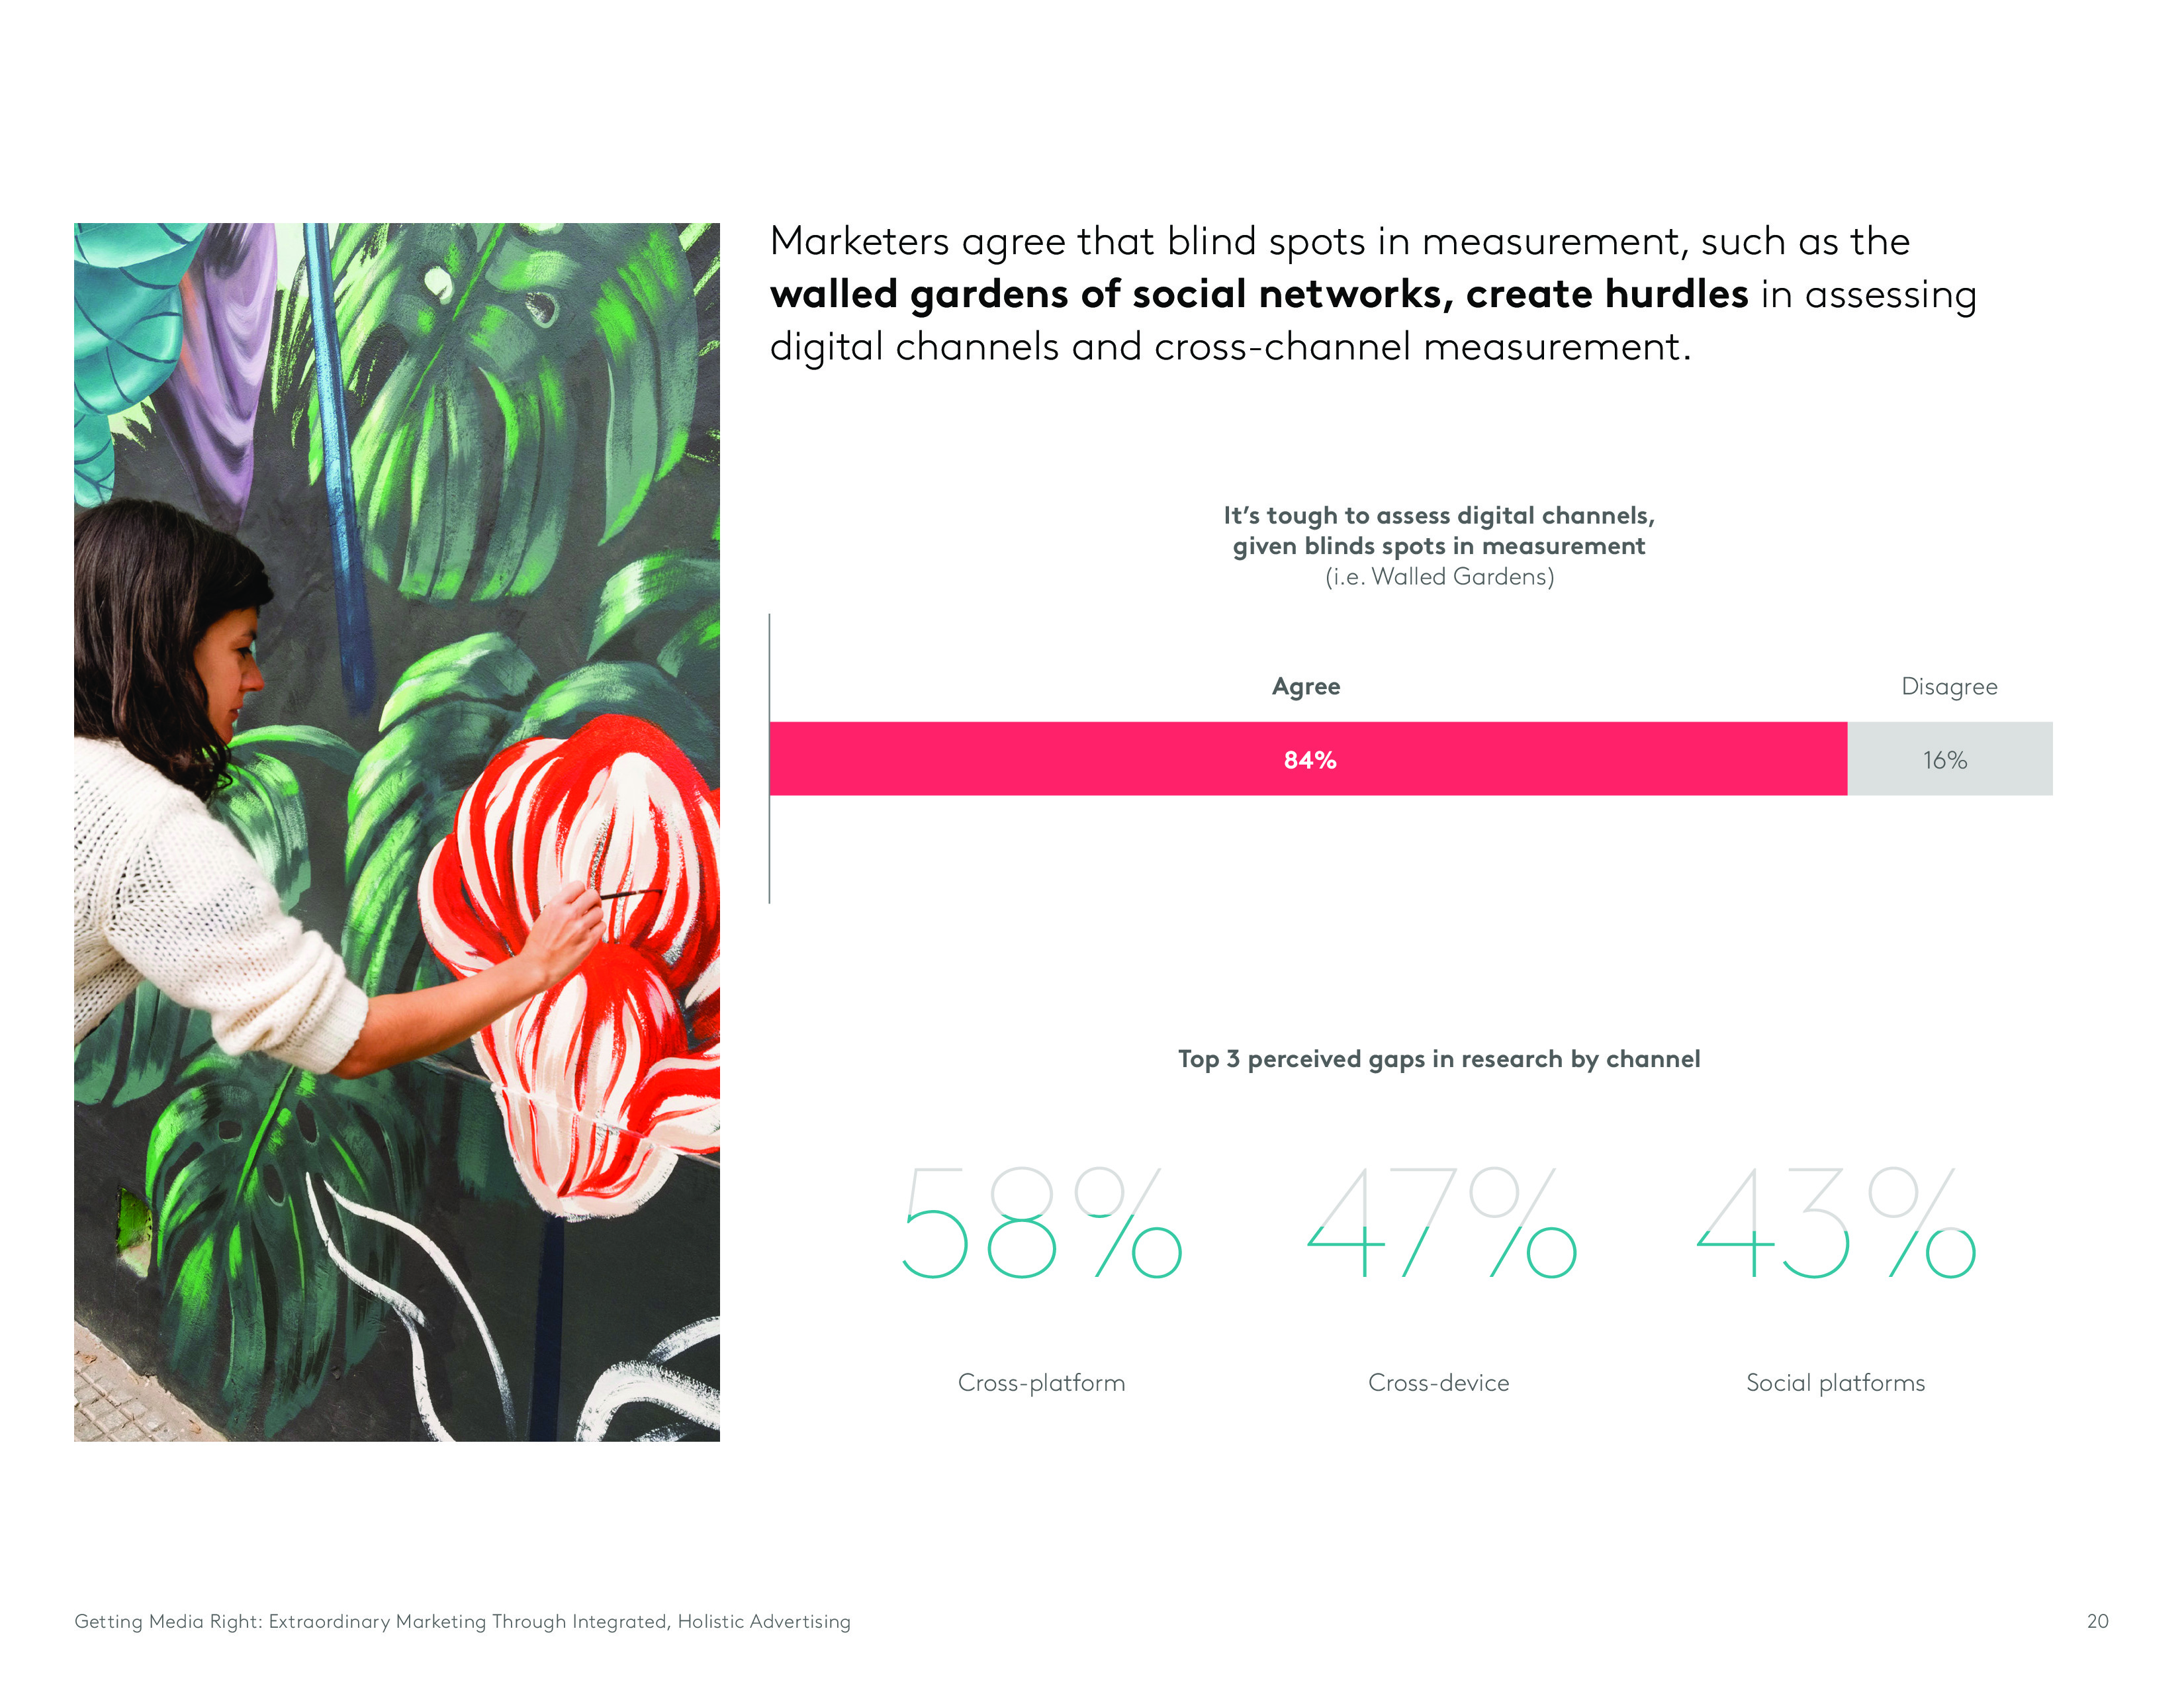Click the "(i.e. Walled Gardens)" subtitle
Viewport: 2184px width, 1688px height.
pos(1438,577)
